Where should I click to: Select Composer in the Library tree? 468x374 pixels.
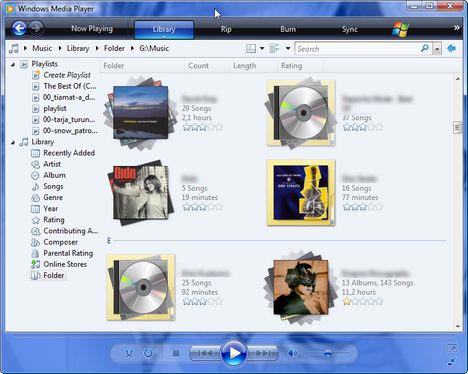60,242
